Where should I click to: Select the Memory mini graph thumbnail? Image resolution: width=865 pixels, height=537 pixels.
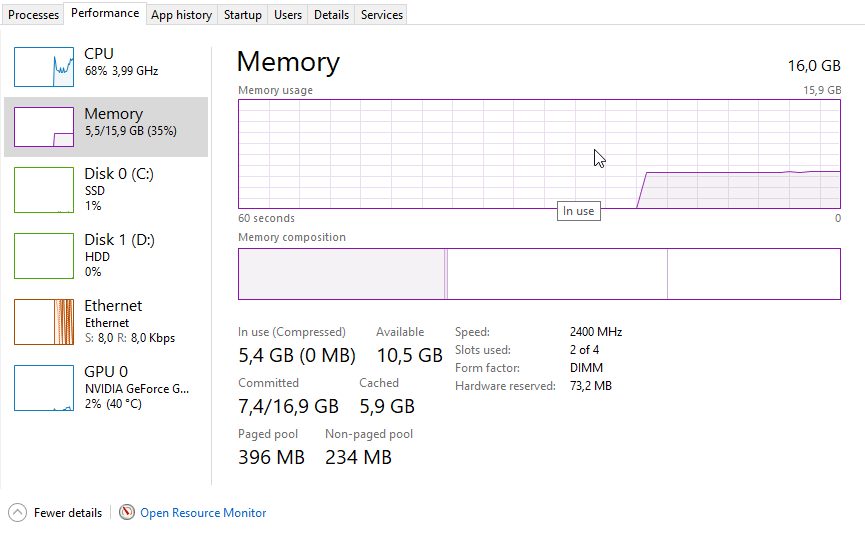tap(44, 127)
